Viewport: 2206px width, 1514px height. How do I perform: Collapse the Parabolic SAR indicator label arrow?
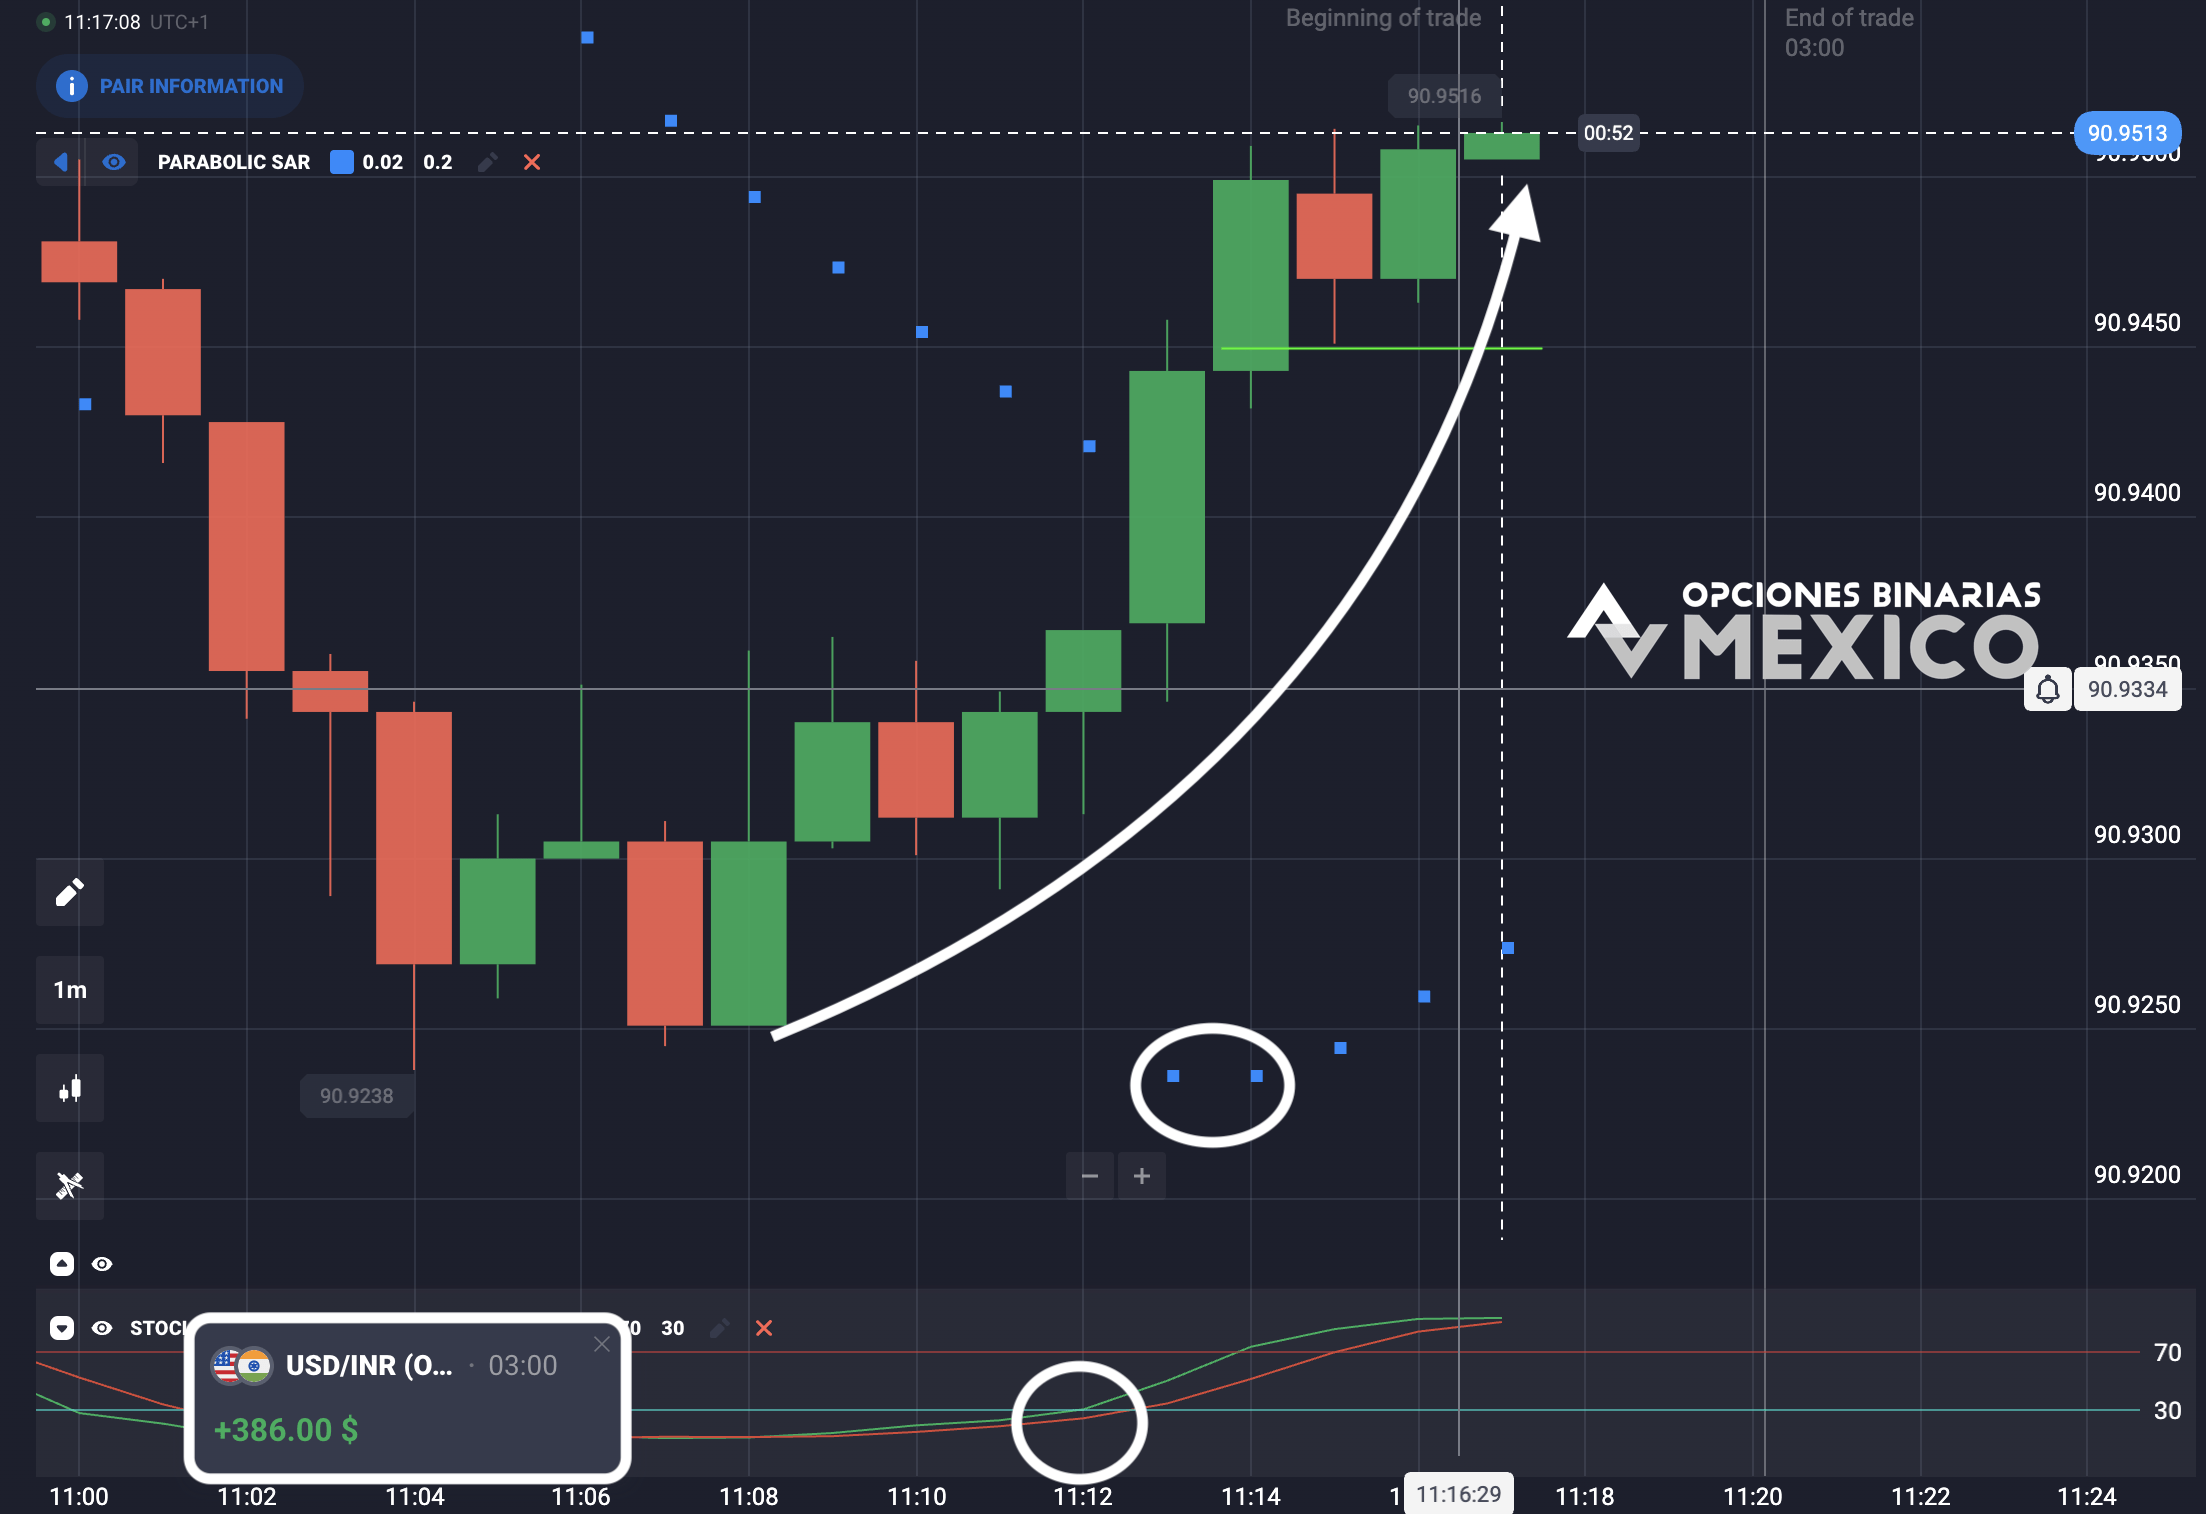[61, 162]
